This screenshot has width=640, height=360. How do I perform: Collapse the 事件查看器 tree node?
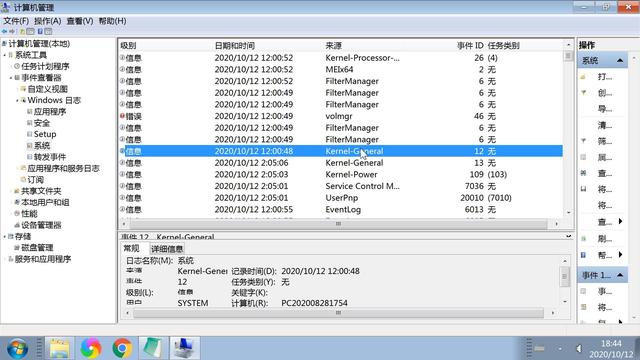(11, 78)
